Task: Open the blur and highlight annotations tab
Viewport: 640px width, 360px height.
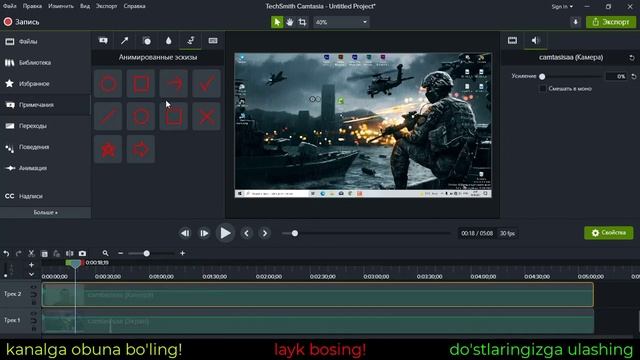Action: pos(169,40)
